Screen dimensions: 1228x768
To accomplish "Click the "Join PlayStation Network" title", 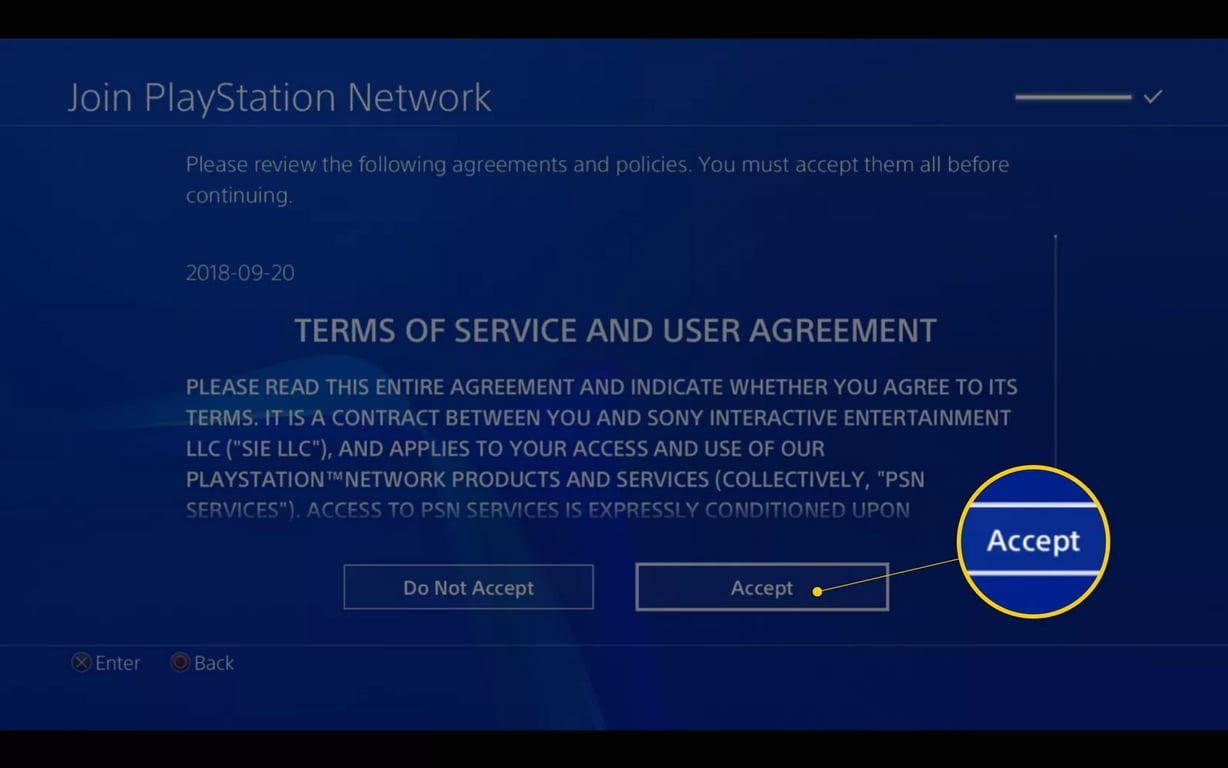I will 279,97.
